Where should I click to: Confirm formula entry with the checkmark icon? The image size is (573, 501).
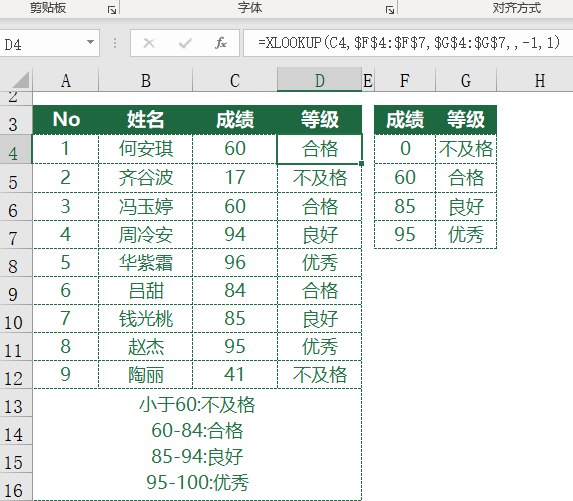(185, 43)
